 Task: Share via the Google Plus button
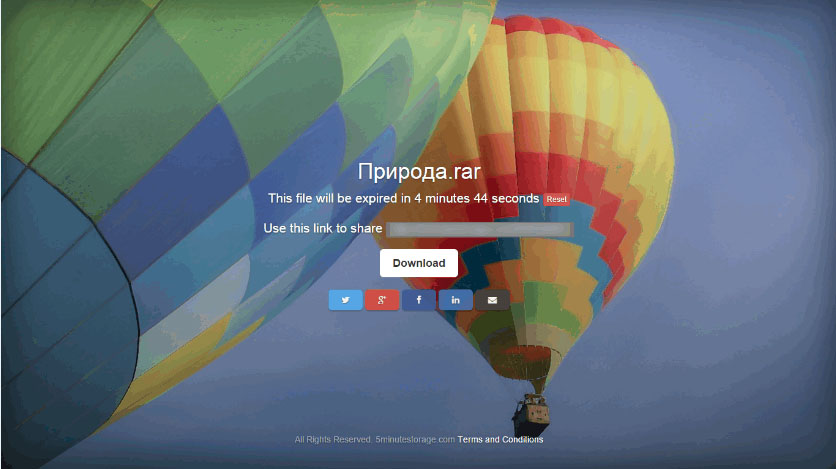tap(382, 300)
